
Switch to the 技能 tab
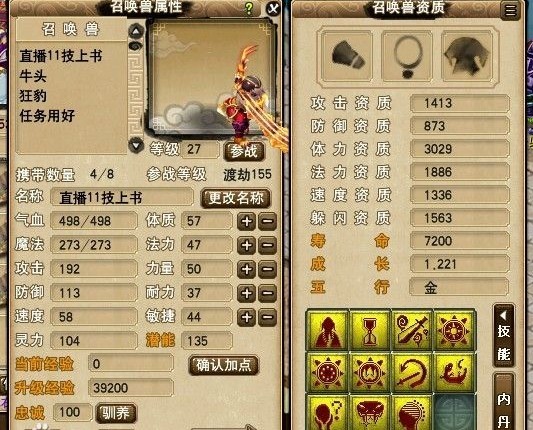504,336
